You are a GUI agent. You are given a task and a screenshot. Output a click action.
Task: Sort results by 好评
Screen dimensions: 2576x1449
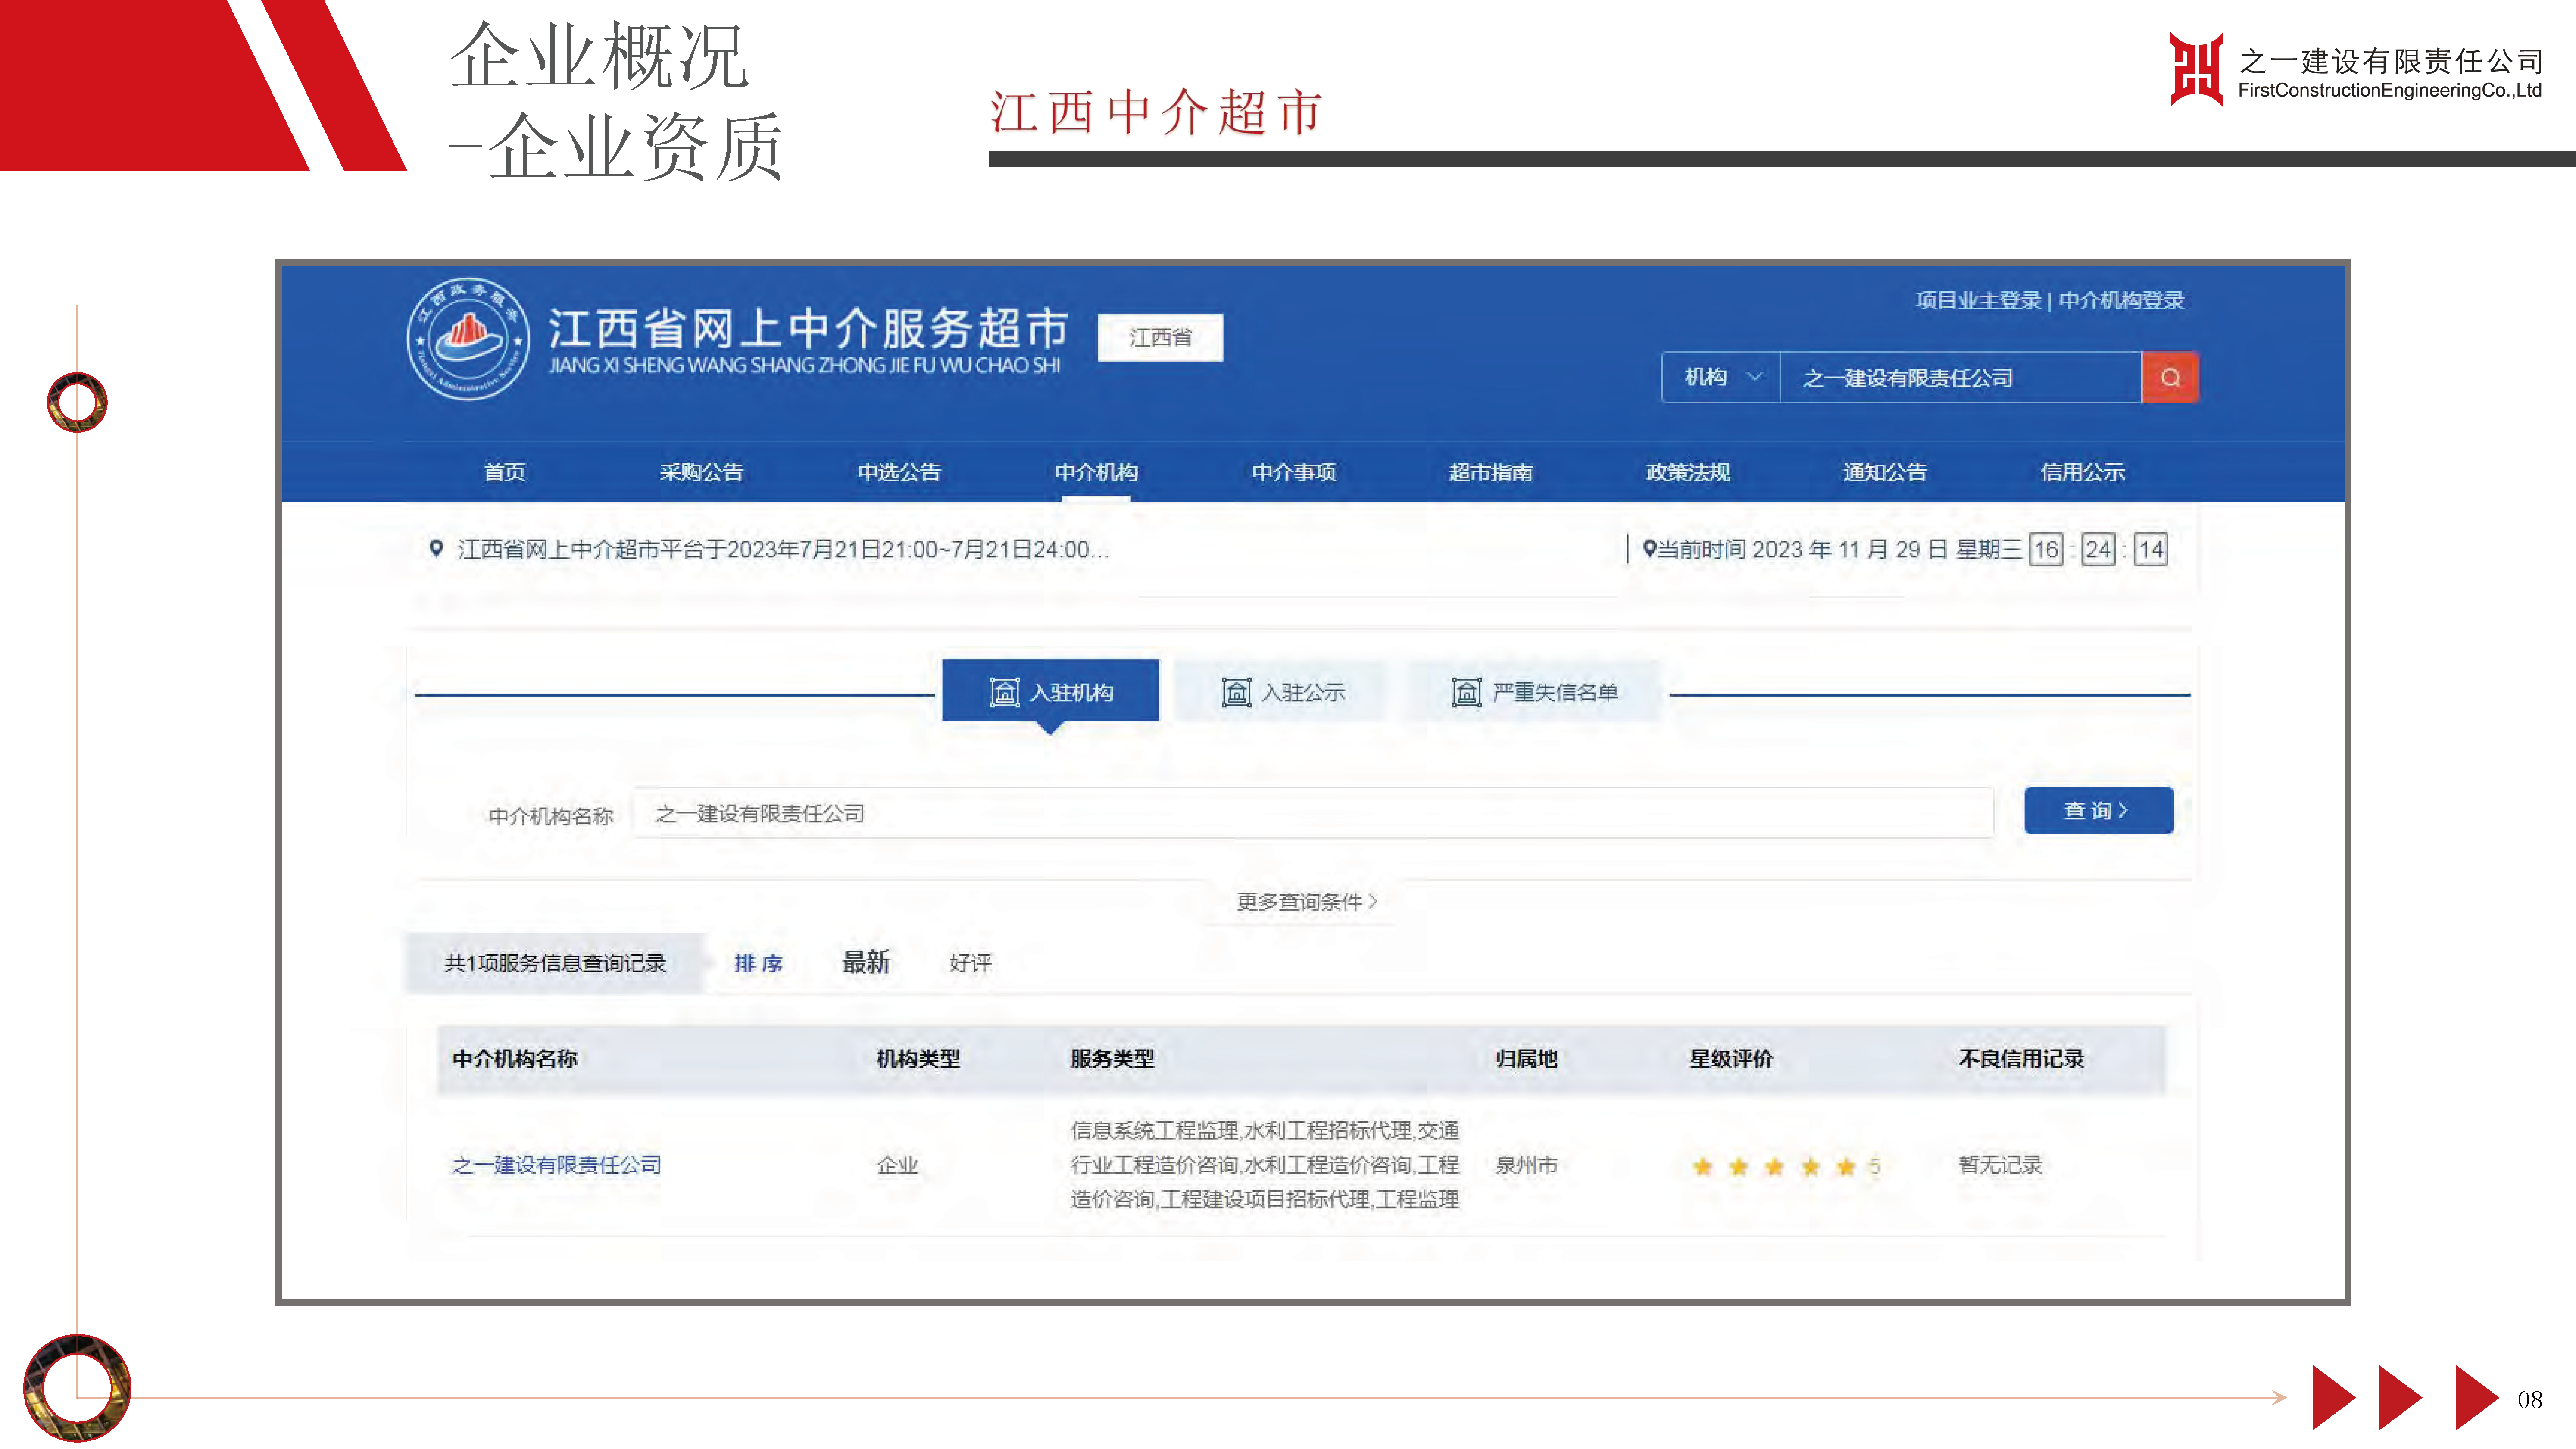(970, 963)
